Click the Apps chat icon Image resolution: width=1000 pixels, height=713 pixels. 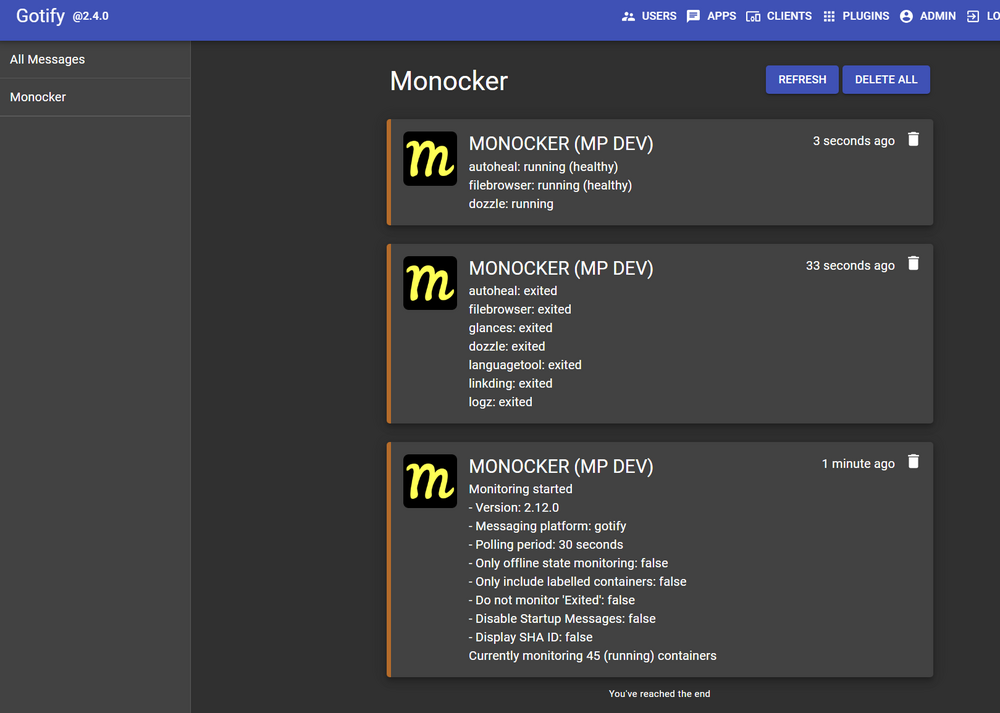[693, 17]
